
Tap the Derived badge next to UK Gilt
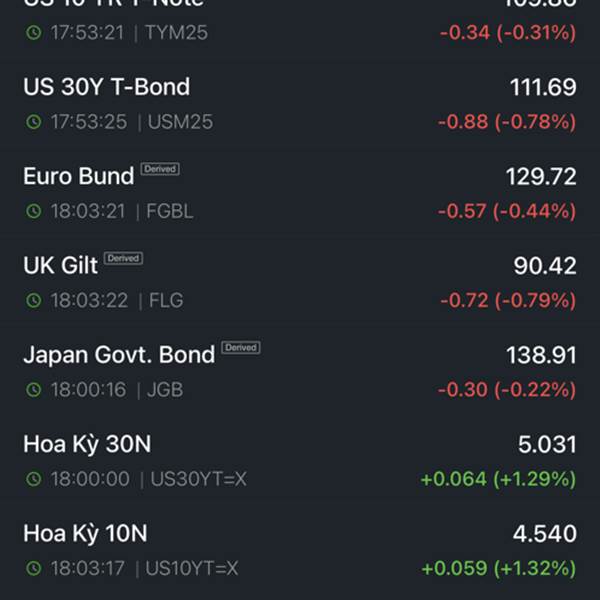click(123, 258)
